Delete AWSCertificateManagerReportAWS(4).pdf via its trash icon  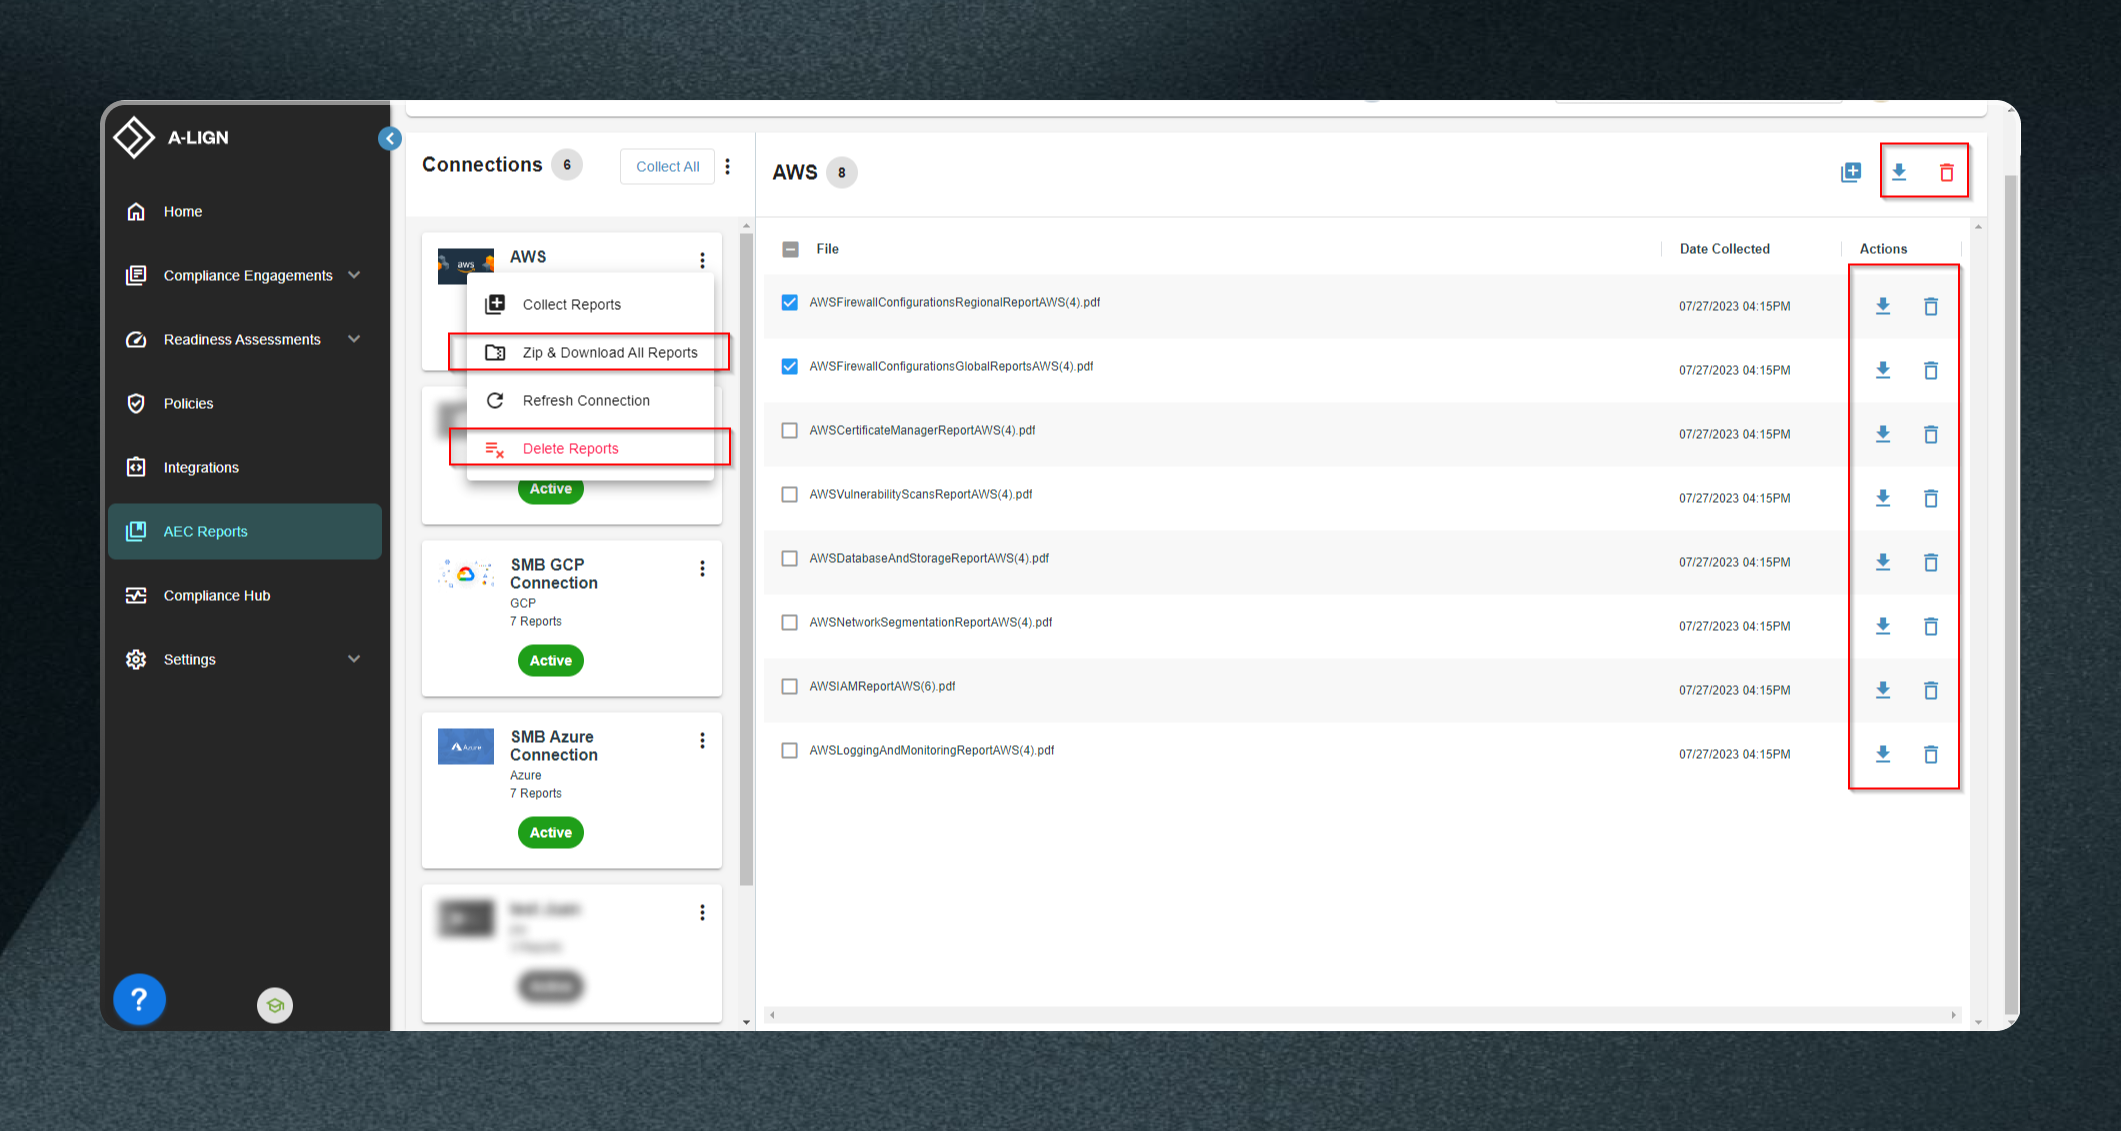[1930, 434]
